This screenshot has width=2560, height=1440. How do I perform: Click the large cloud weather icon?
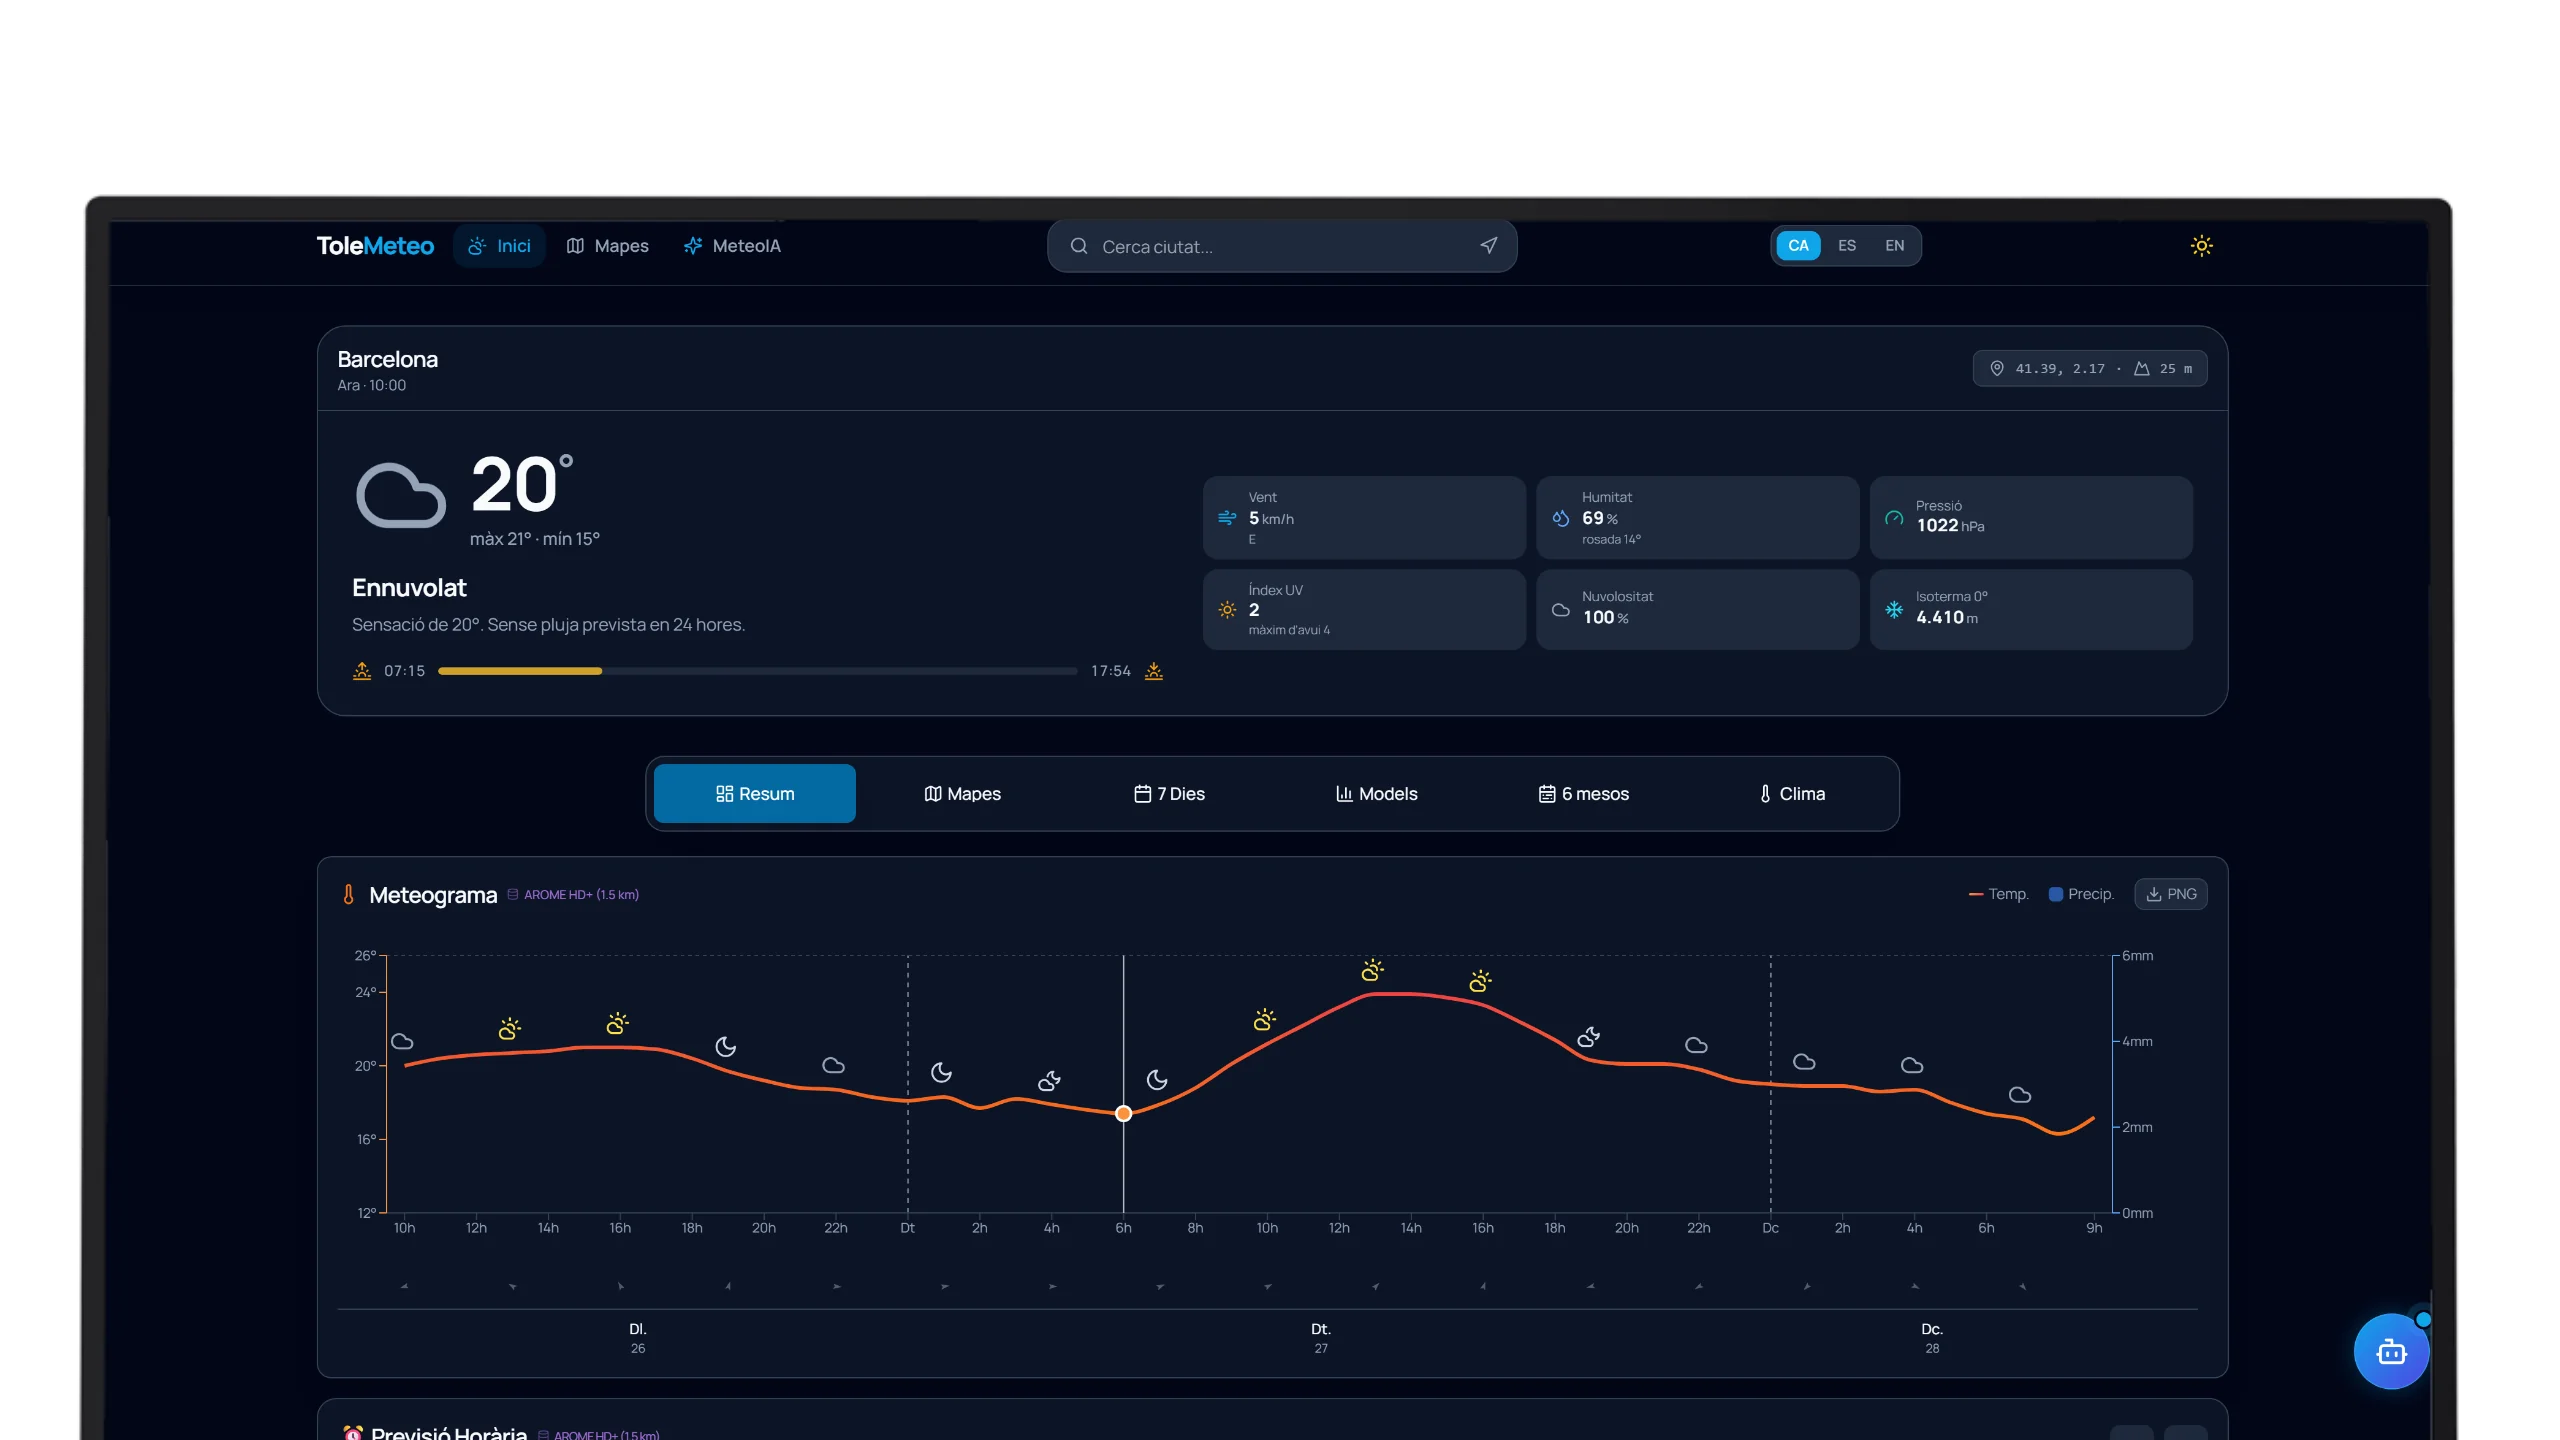(x=401, y=494)
